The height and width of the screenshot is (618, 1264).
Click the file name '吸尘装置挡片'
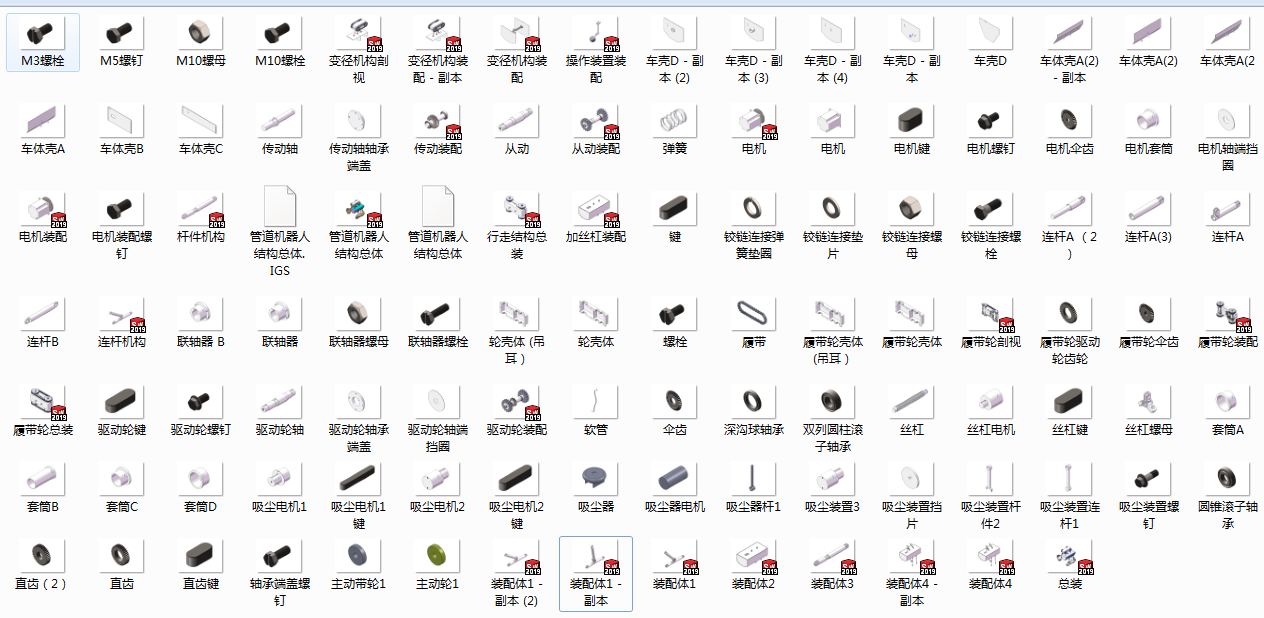[912, 514]
